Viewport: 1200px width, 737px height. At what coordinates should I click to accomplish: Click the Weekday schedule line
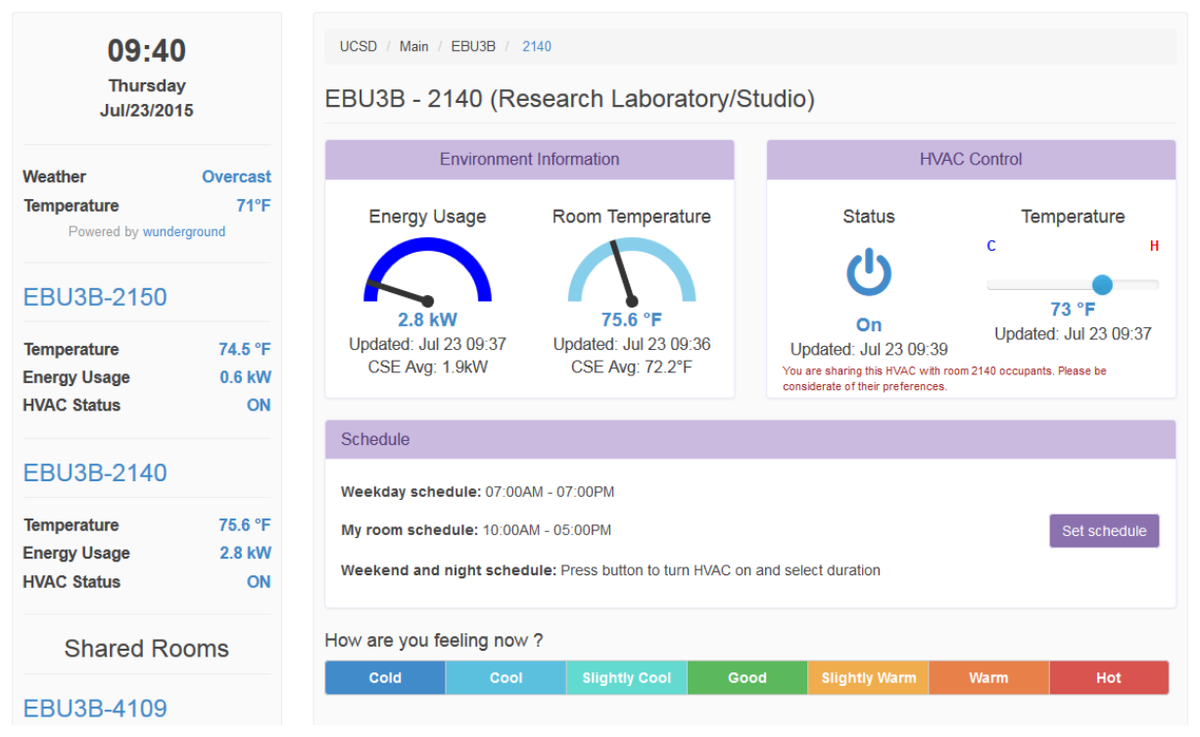[478, 492]
